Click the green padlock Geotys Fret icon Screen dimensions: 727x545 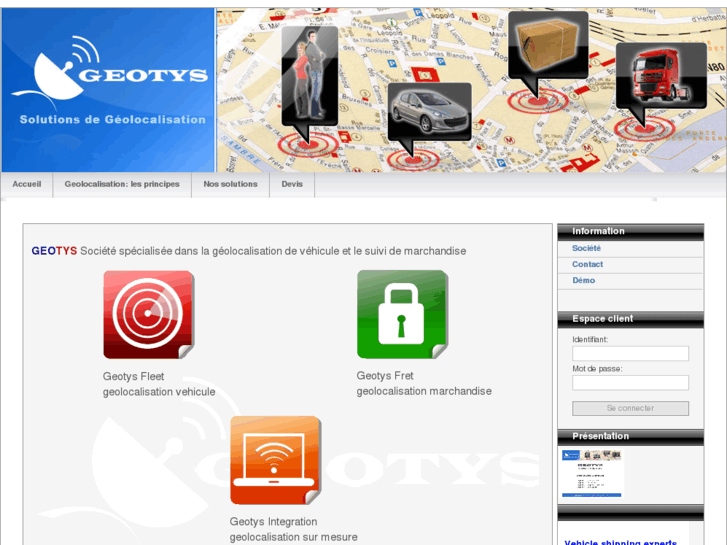point(402,314)
